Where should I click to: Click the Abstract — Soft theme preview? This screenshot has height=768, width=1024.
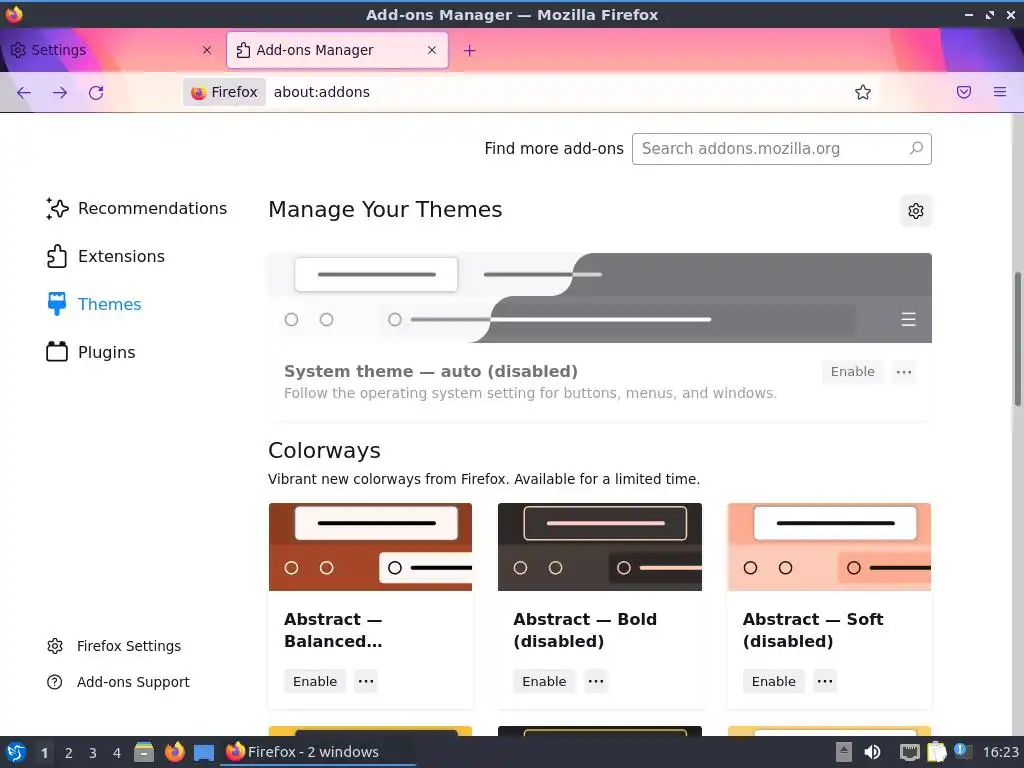click(x=829, y=547)
